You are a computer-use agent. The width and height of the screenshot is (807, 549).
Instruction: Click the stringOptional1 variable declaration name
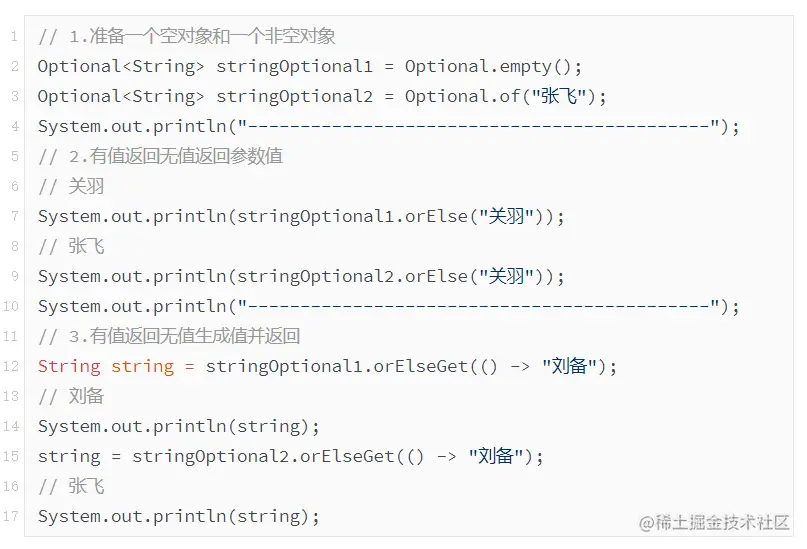294,67
